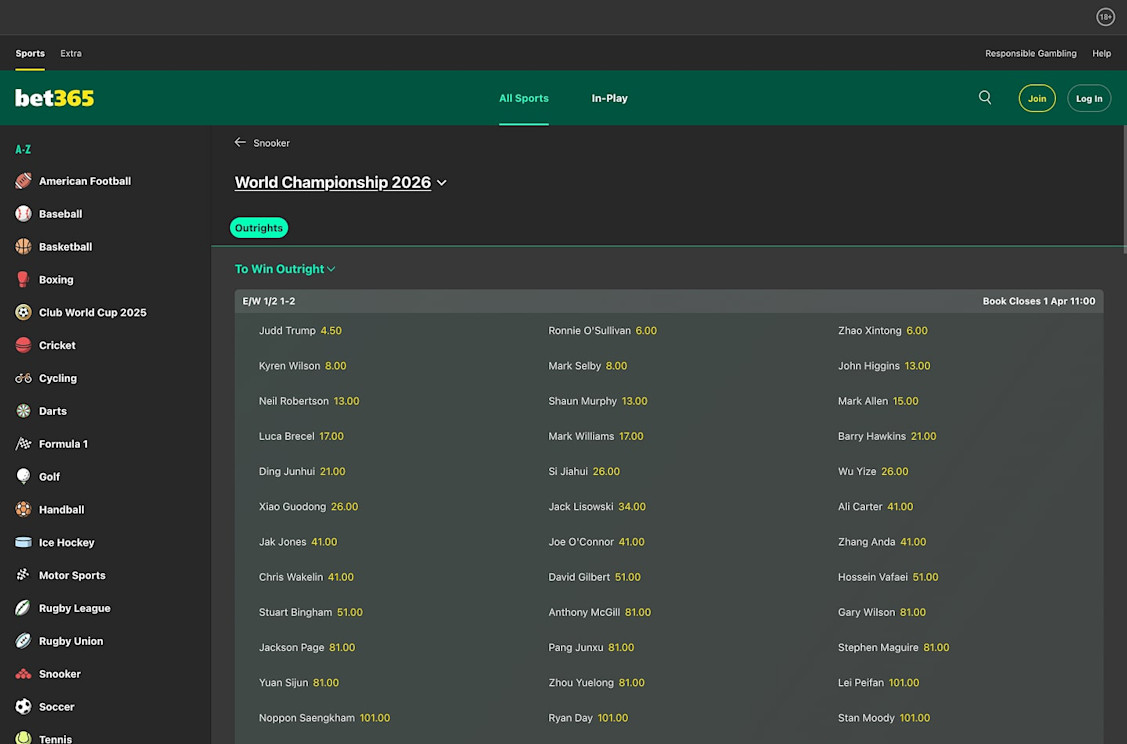Choose John Higgins at 13.00
This screenshot has width=1127, height=744.
tap(884, 366)
